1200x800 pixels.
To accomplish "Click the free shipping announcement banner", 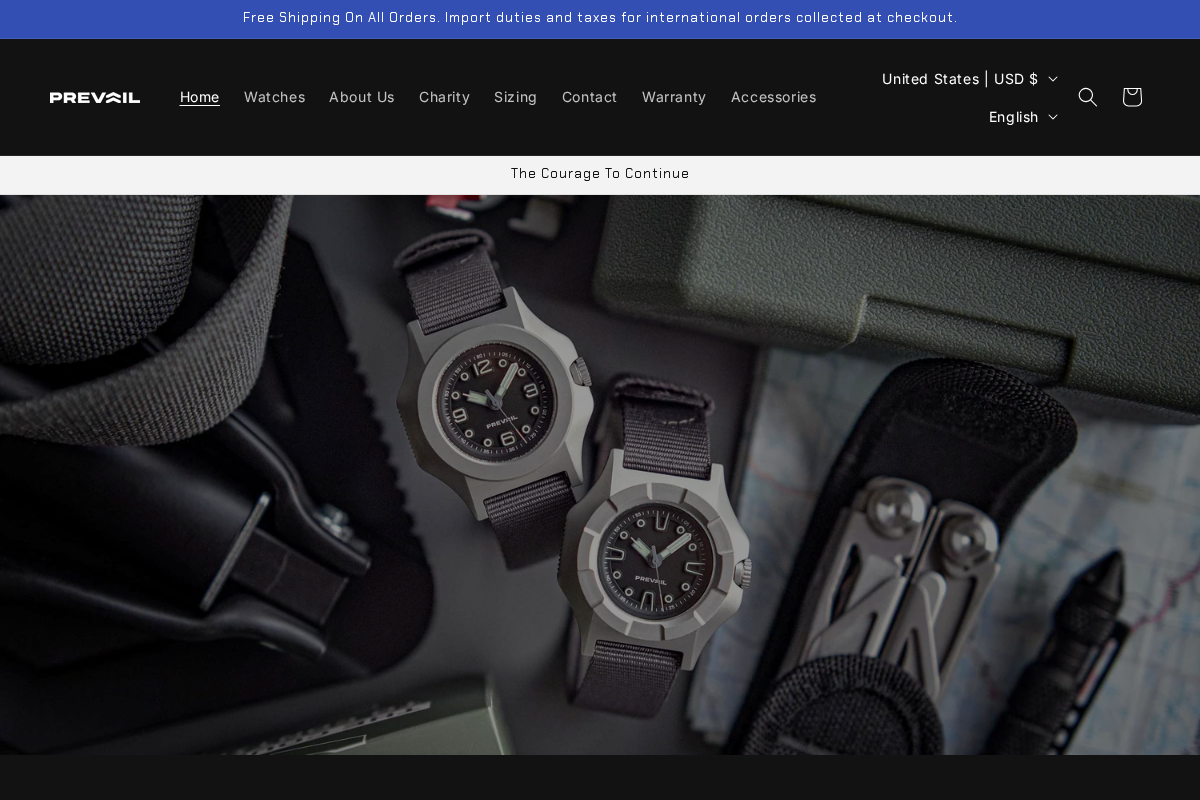I will click(x=600, y=17).
